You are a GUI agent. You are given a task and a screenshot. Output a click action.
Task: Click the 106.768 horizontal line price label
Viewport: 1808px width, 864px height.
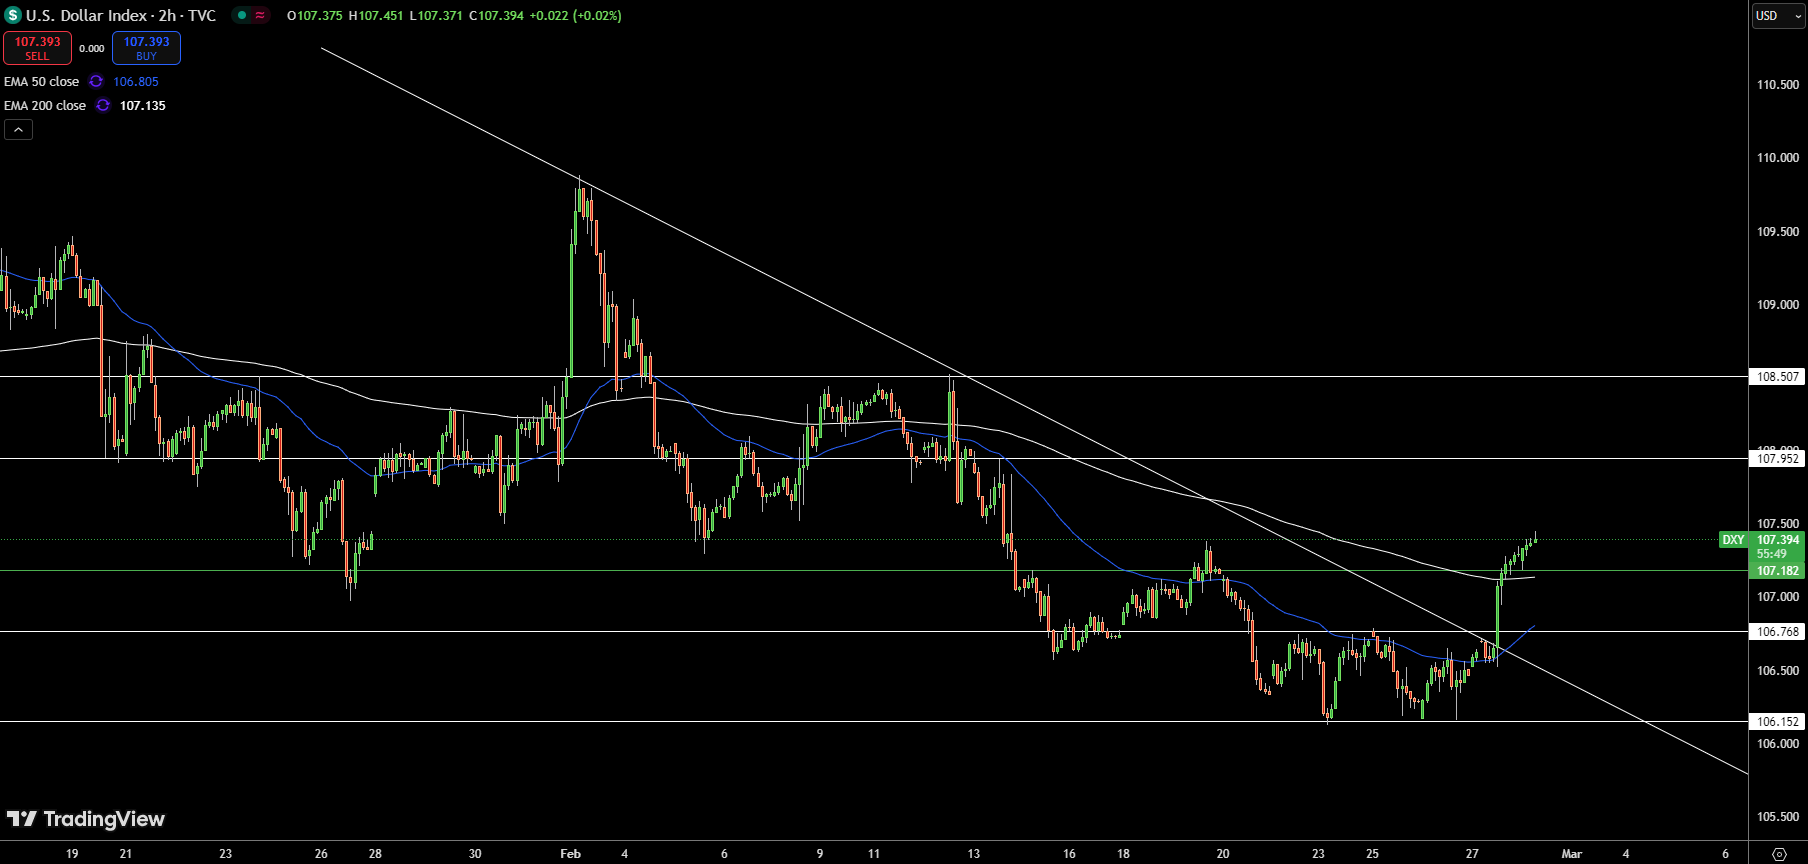coord(1778,632)
